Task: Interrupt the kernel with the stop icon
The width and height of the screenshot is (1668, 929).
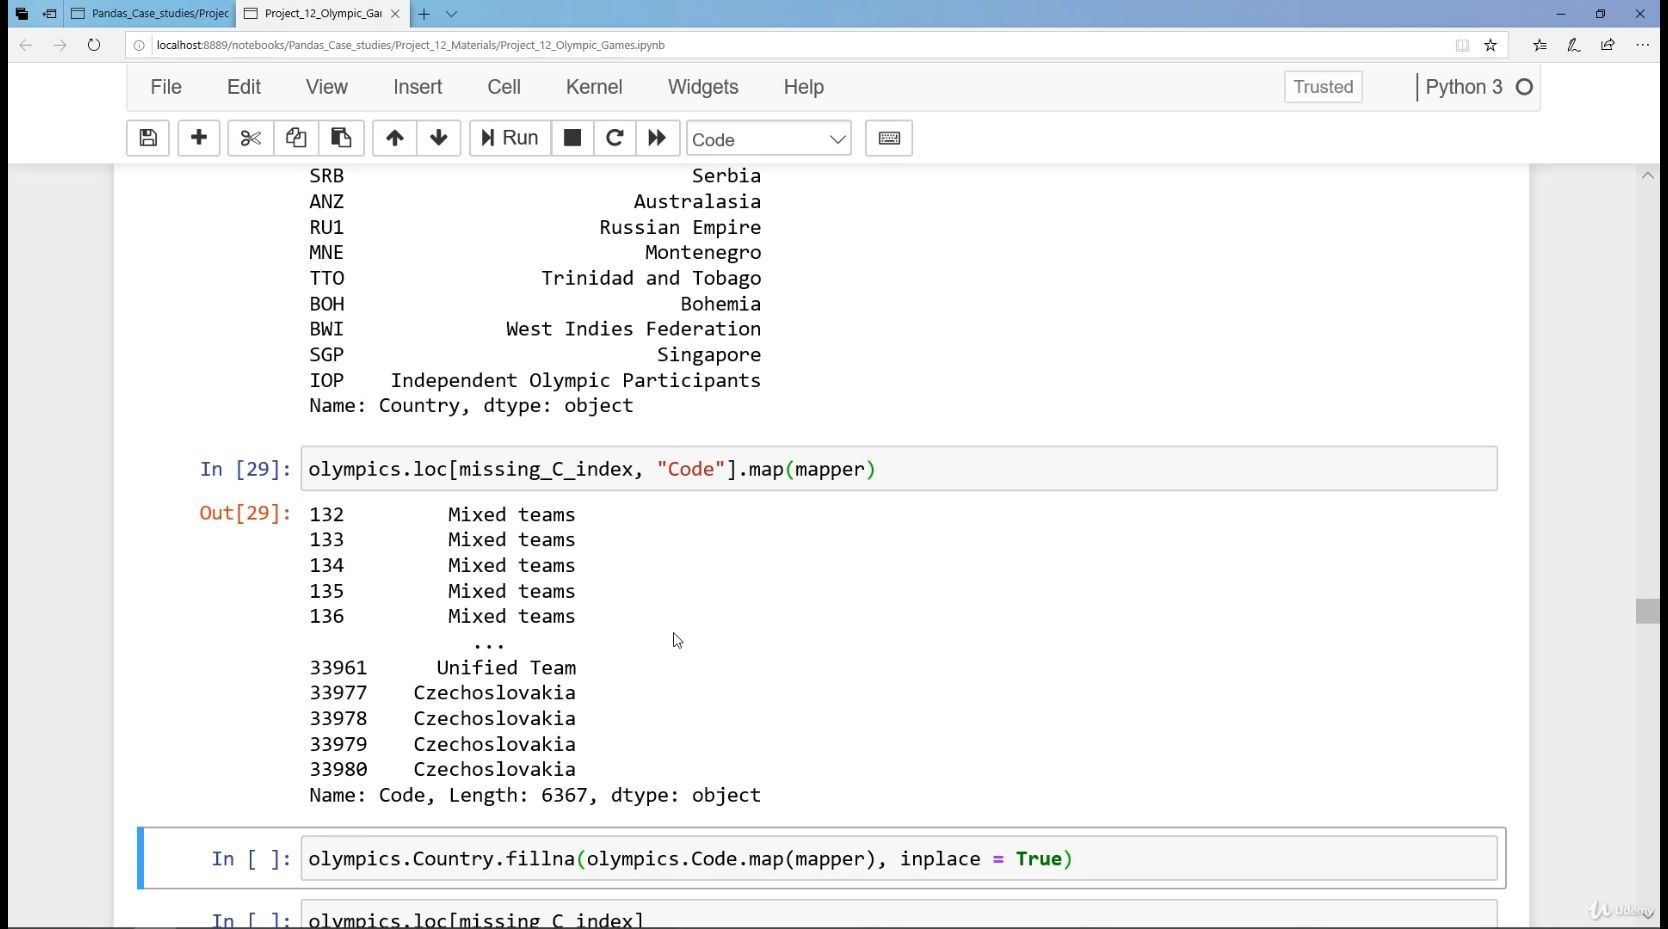Action: [x=572, y=138]
